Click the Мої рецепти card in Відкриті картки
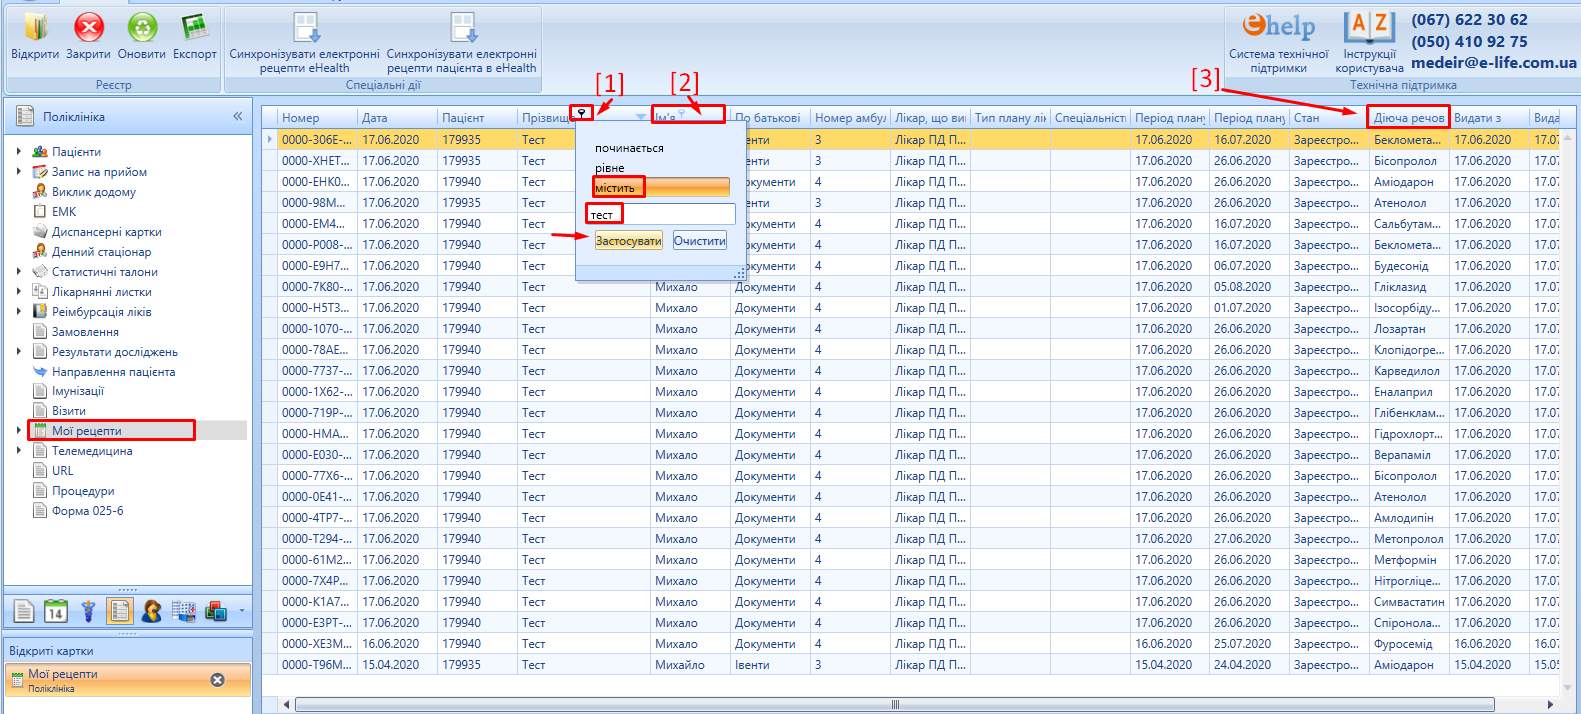 click(x=127, y=680)
